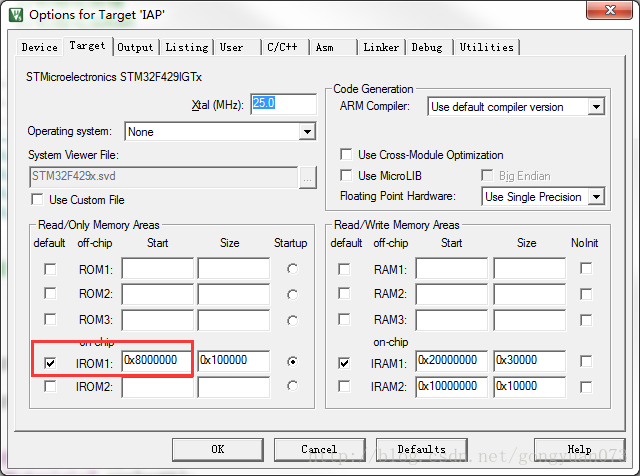Switch to the Device tab

coord(40,47)
